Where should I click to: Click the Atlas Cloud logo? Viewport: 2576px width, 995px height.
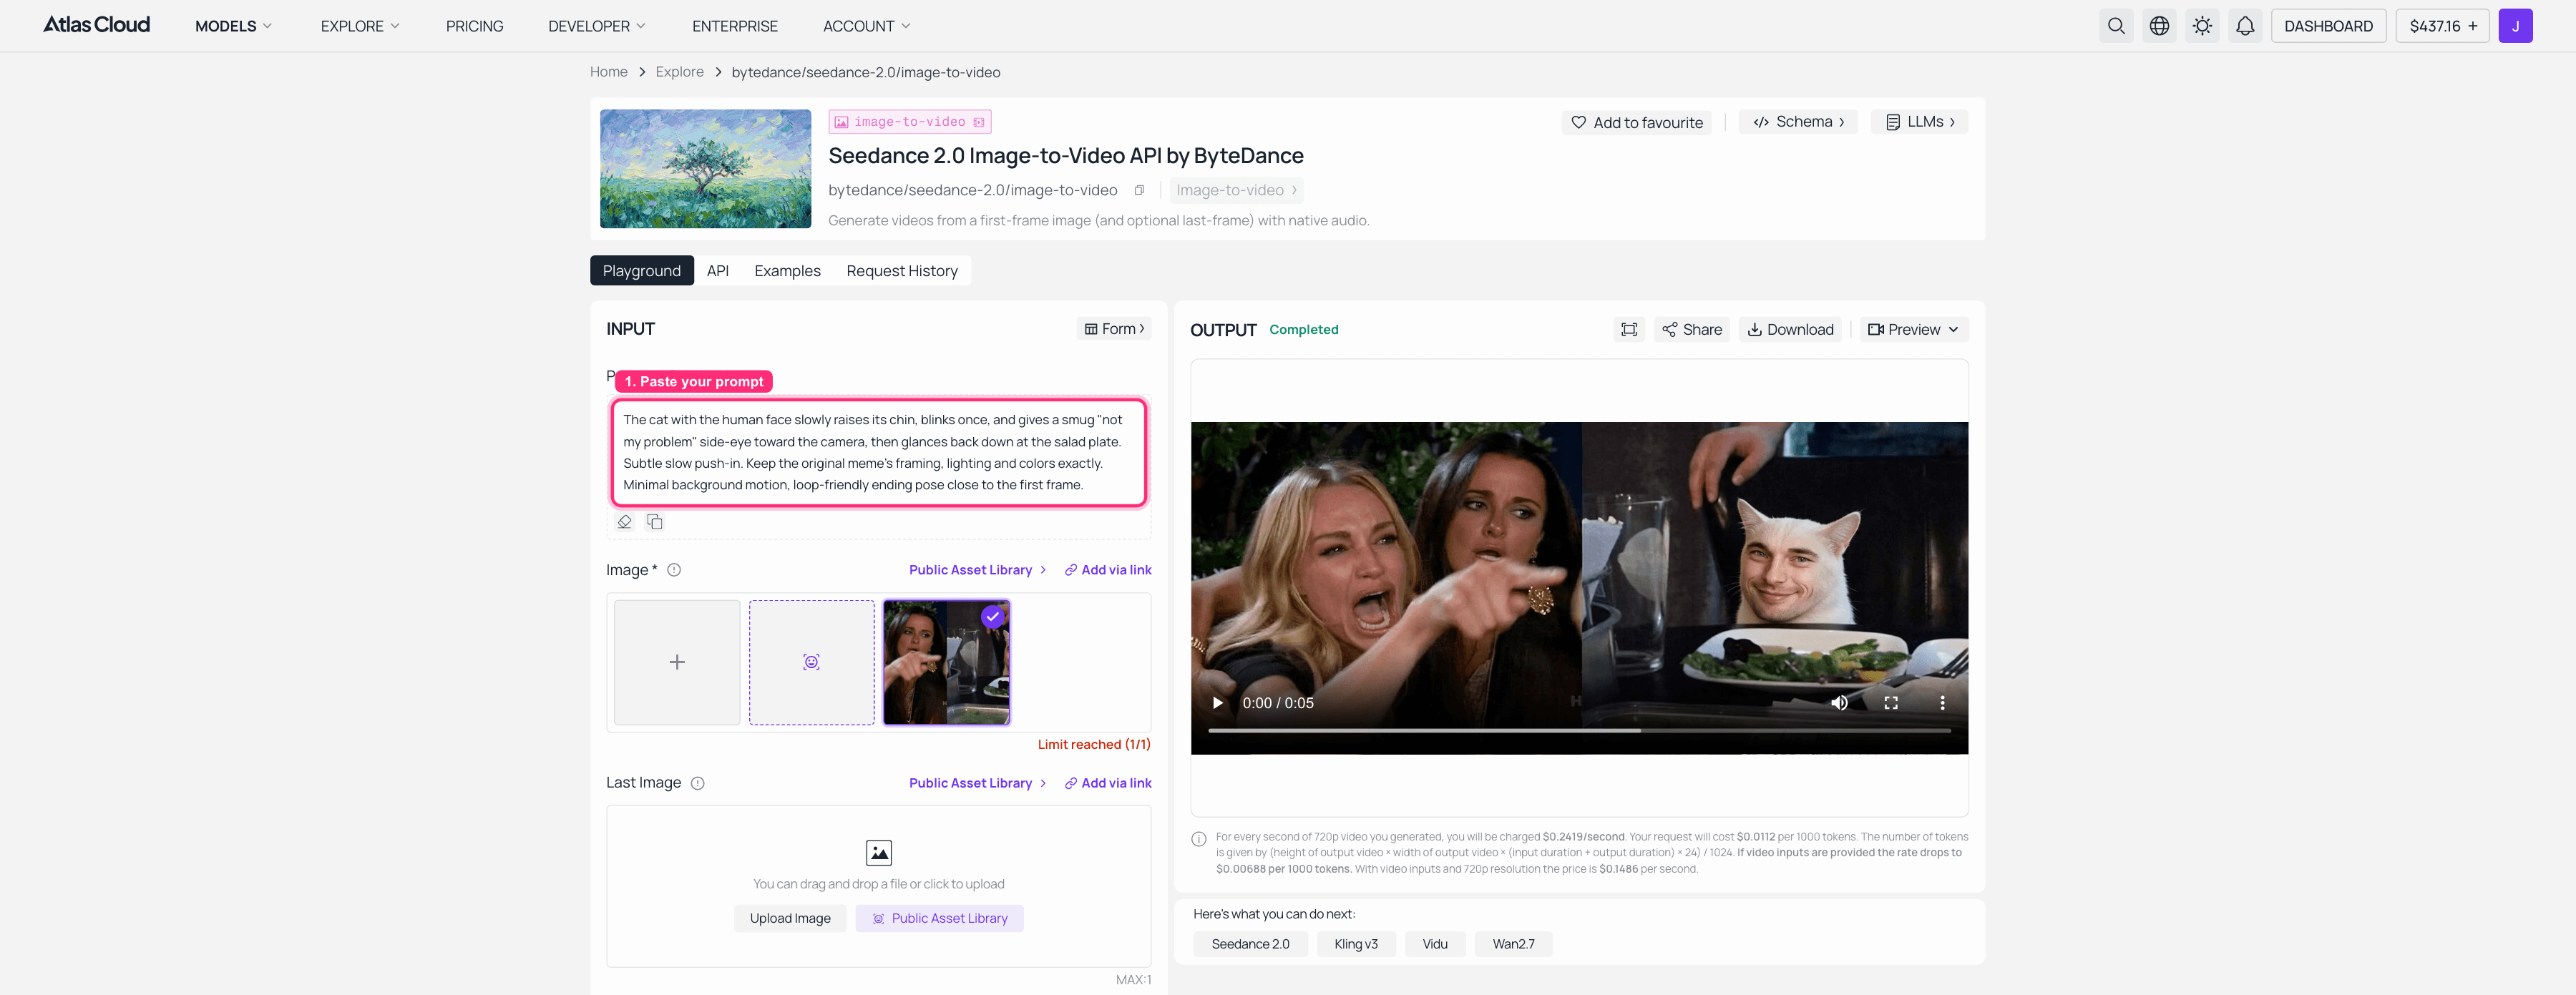coord(96,25)
